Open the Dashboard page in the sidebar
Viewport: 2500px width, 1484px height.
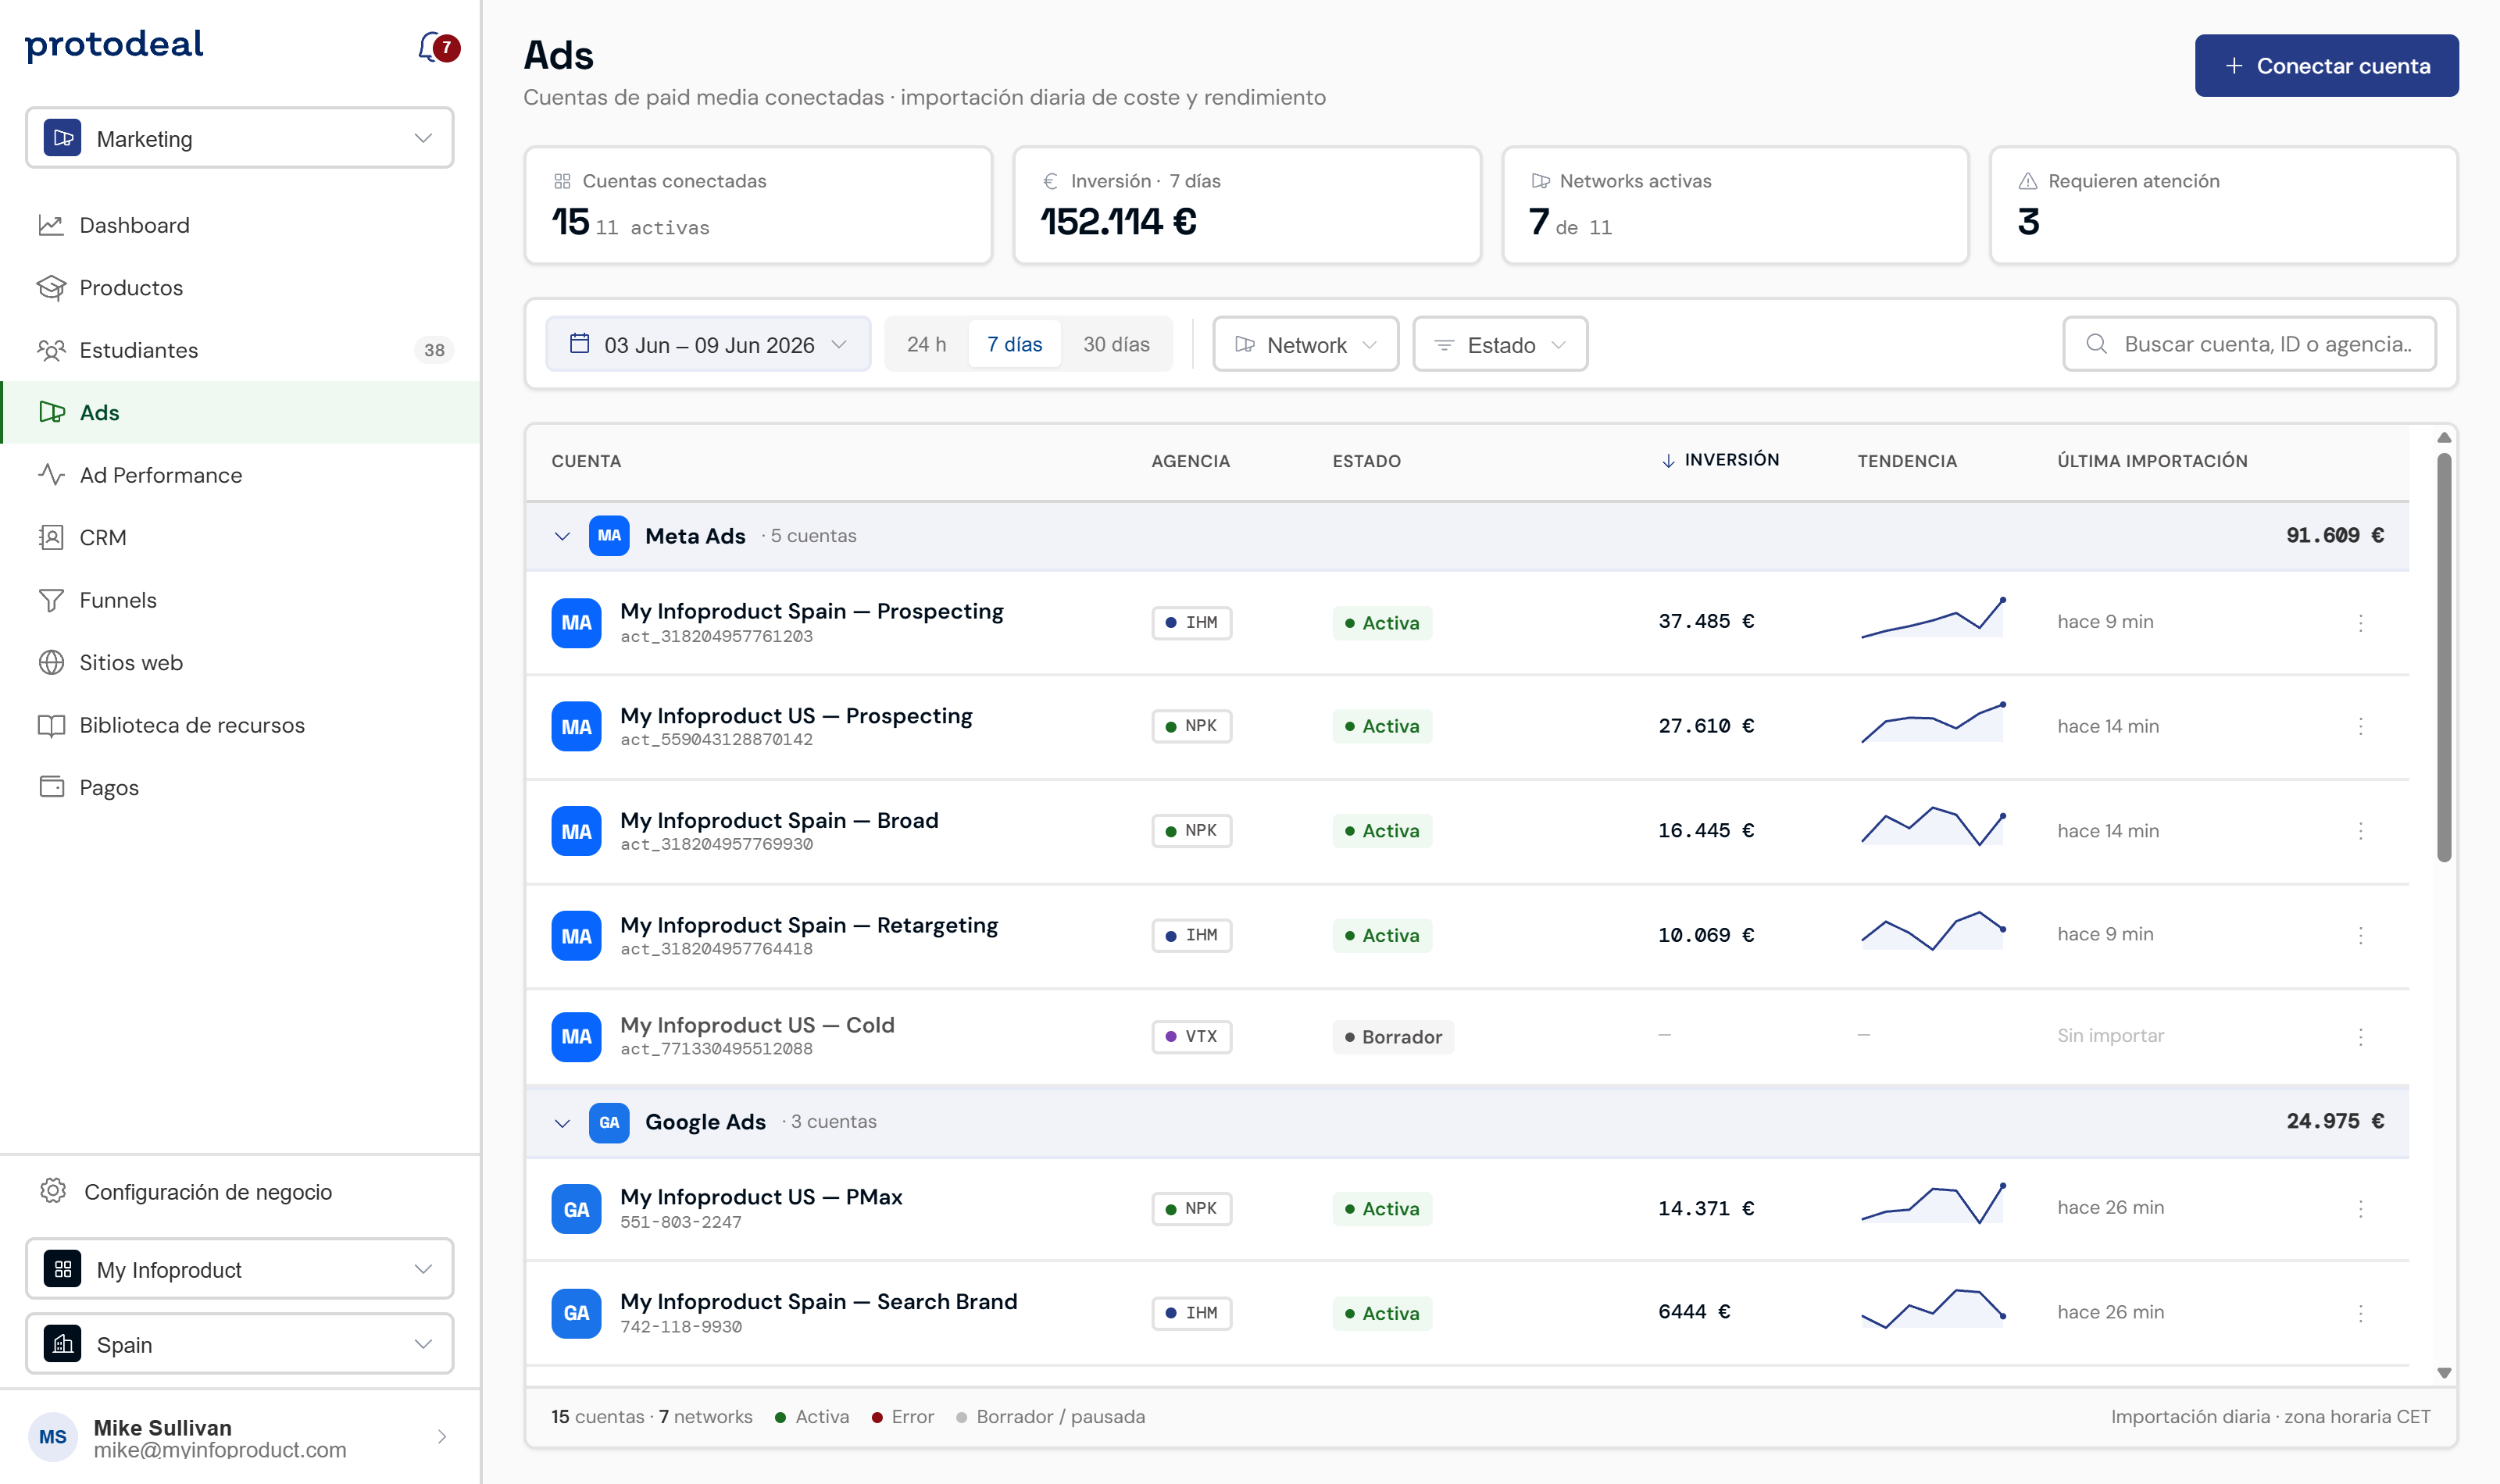(240, 225)
